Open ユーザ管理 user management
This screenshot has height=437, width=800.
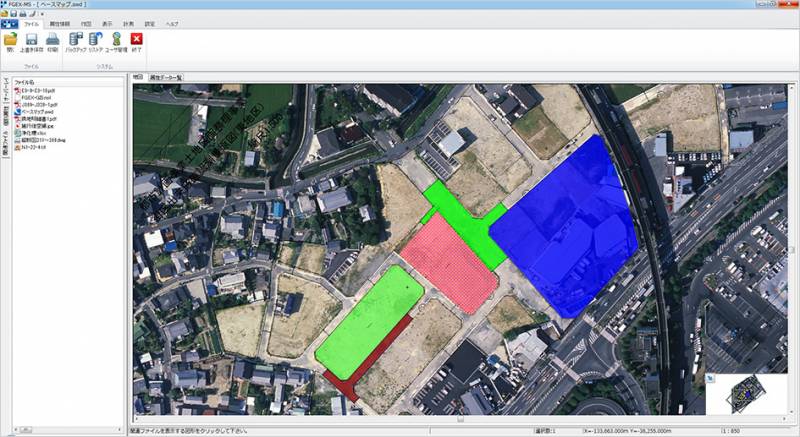point(117,41)
